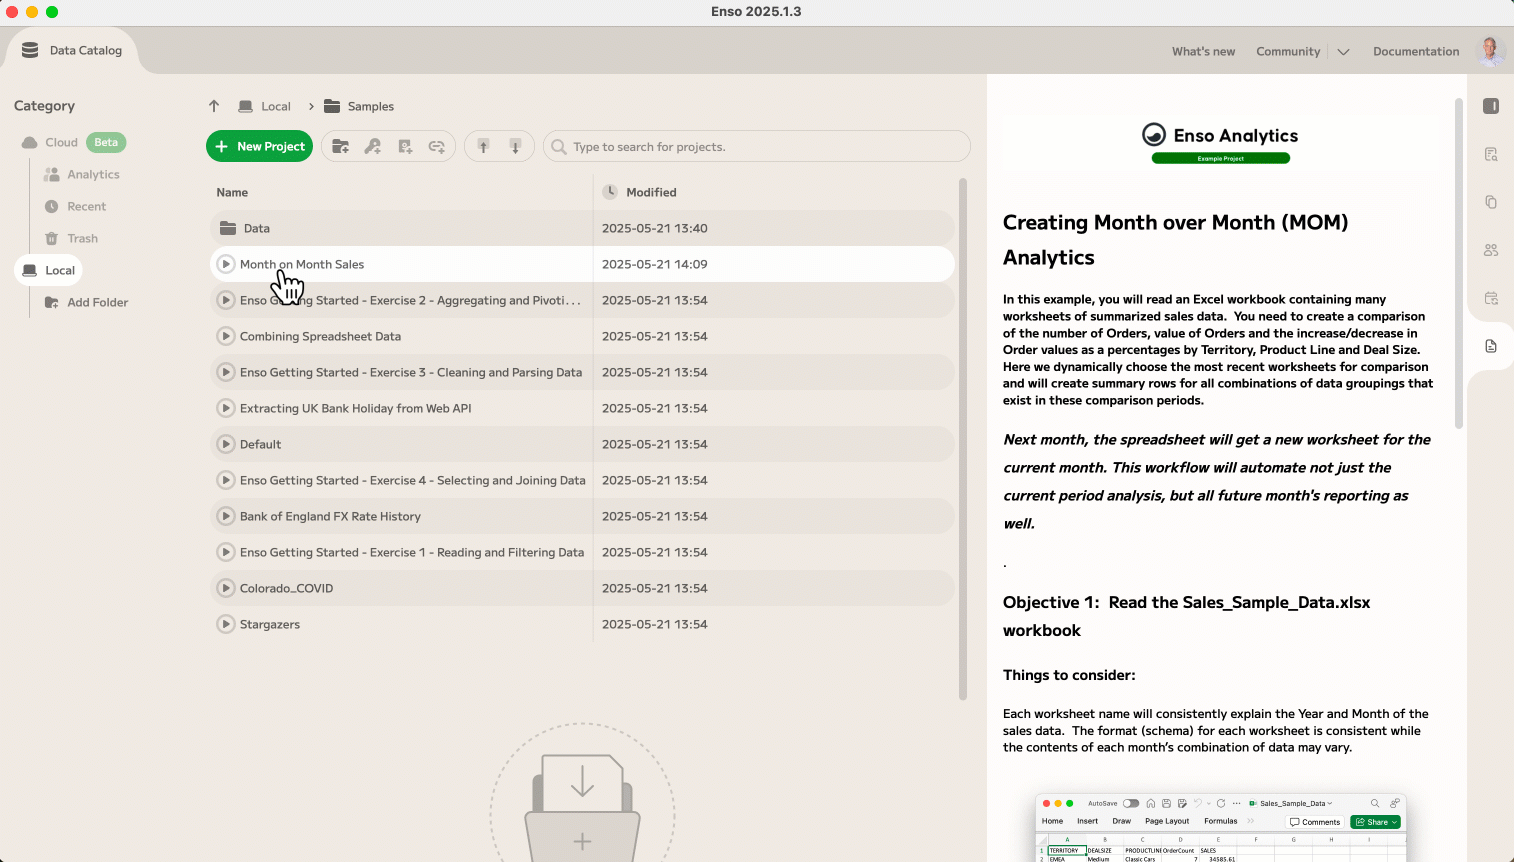Toggle the right side panel visibility
1514x862 pixels.
pyautogui.click(x=1491, y=106)
